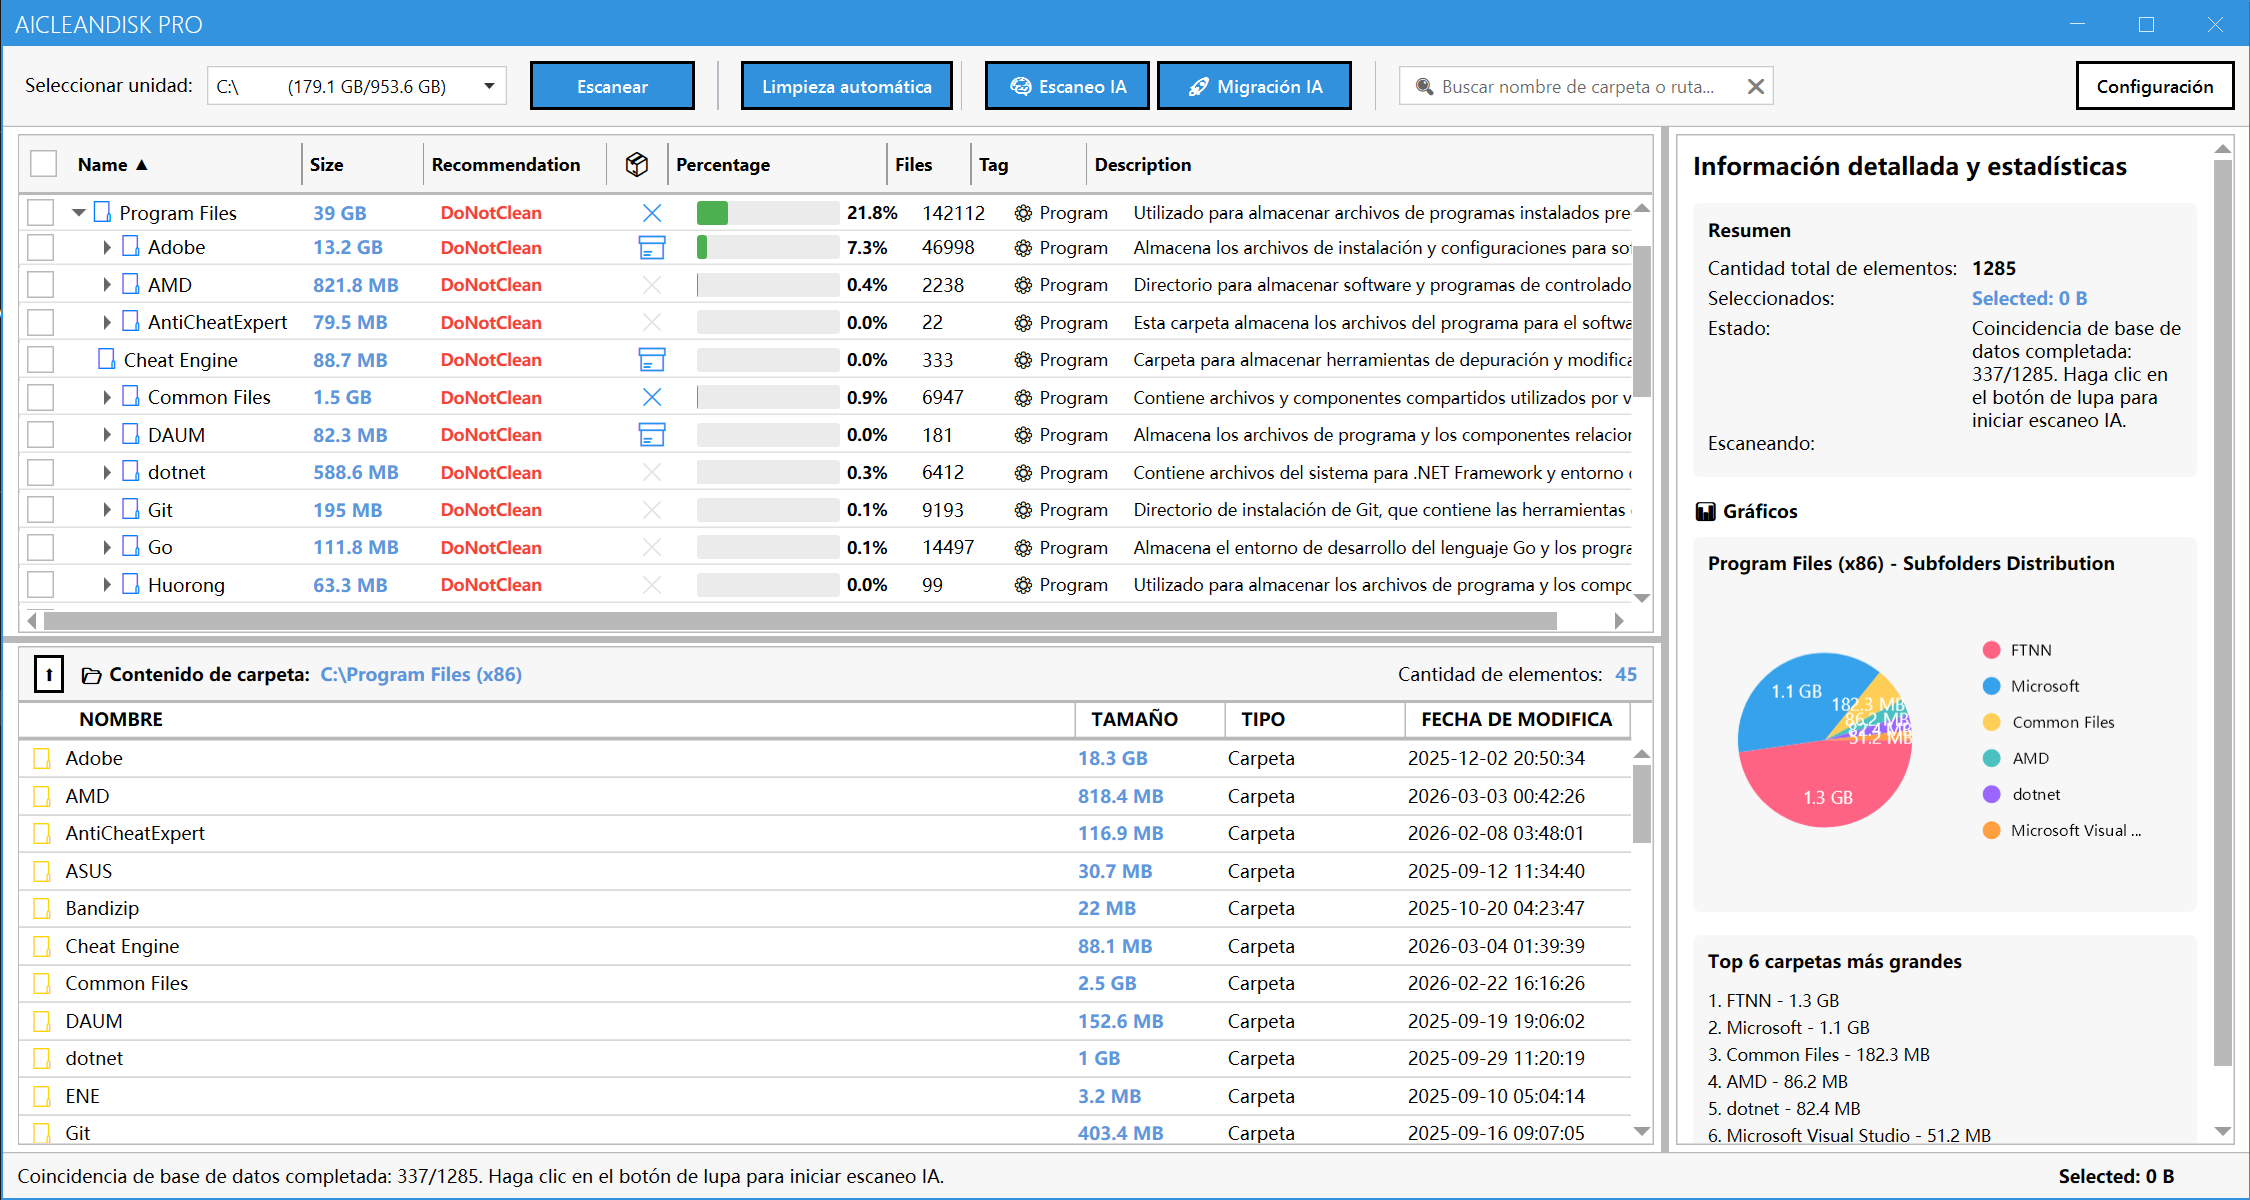Click the archive icon on the DAUM row

click(x=652, y=434)
